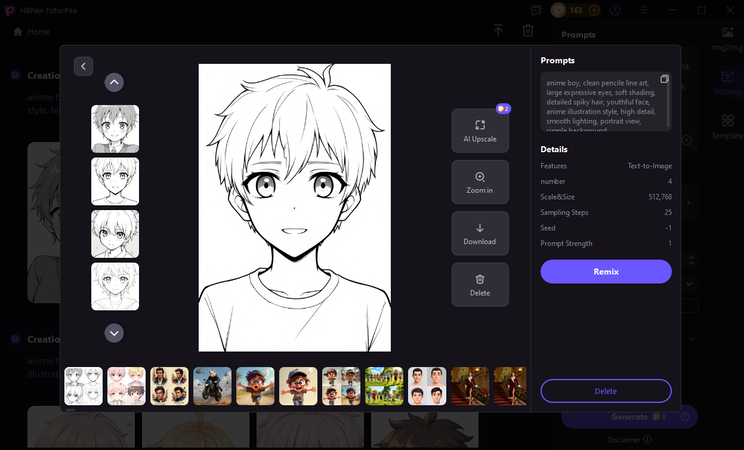Click the outlined Delete button at panel bottom
This screenshot has height=450, width=744.
click(x=606, y=391)
